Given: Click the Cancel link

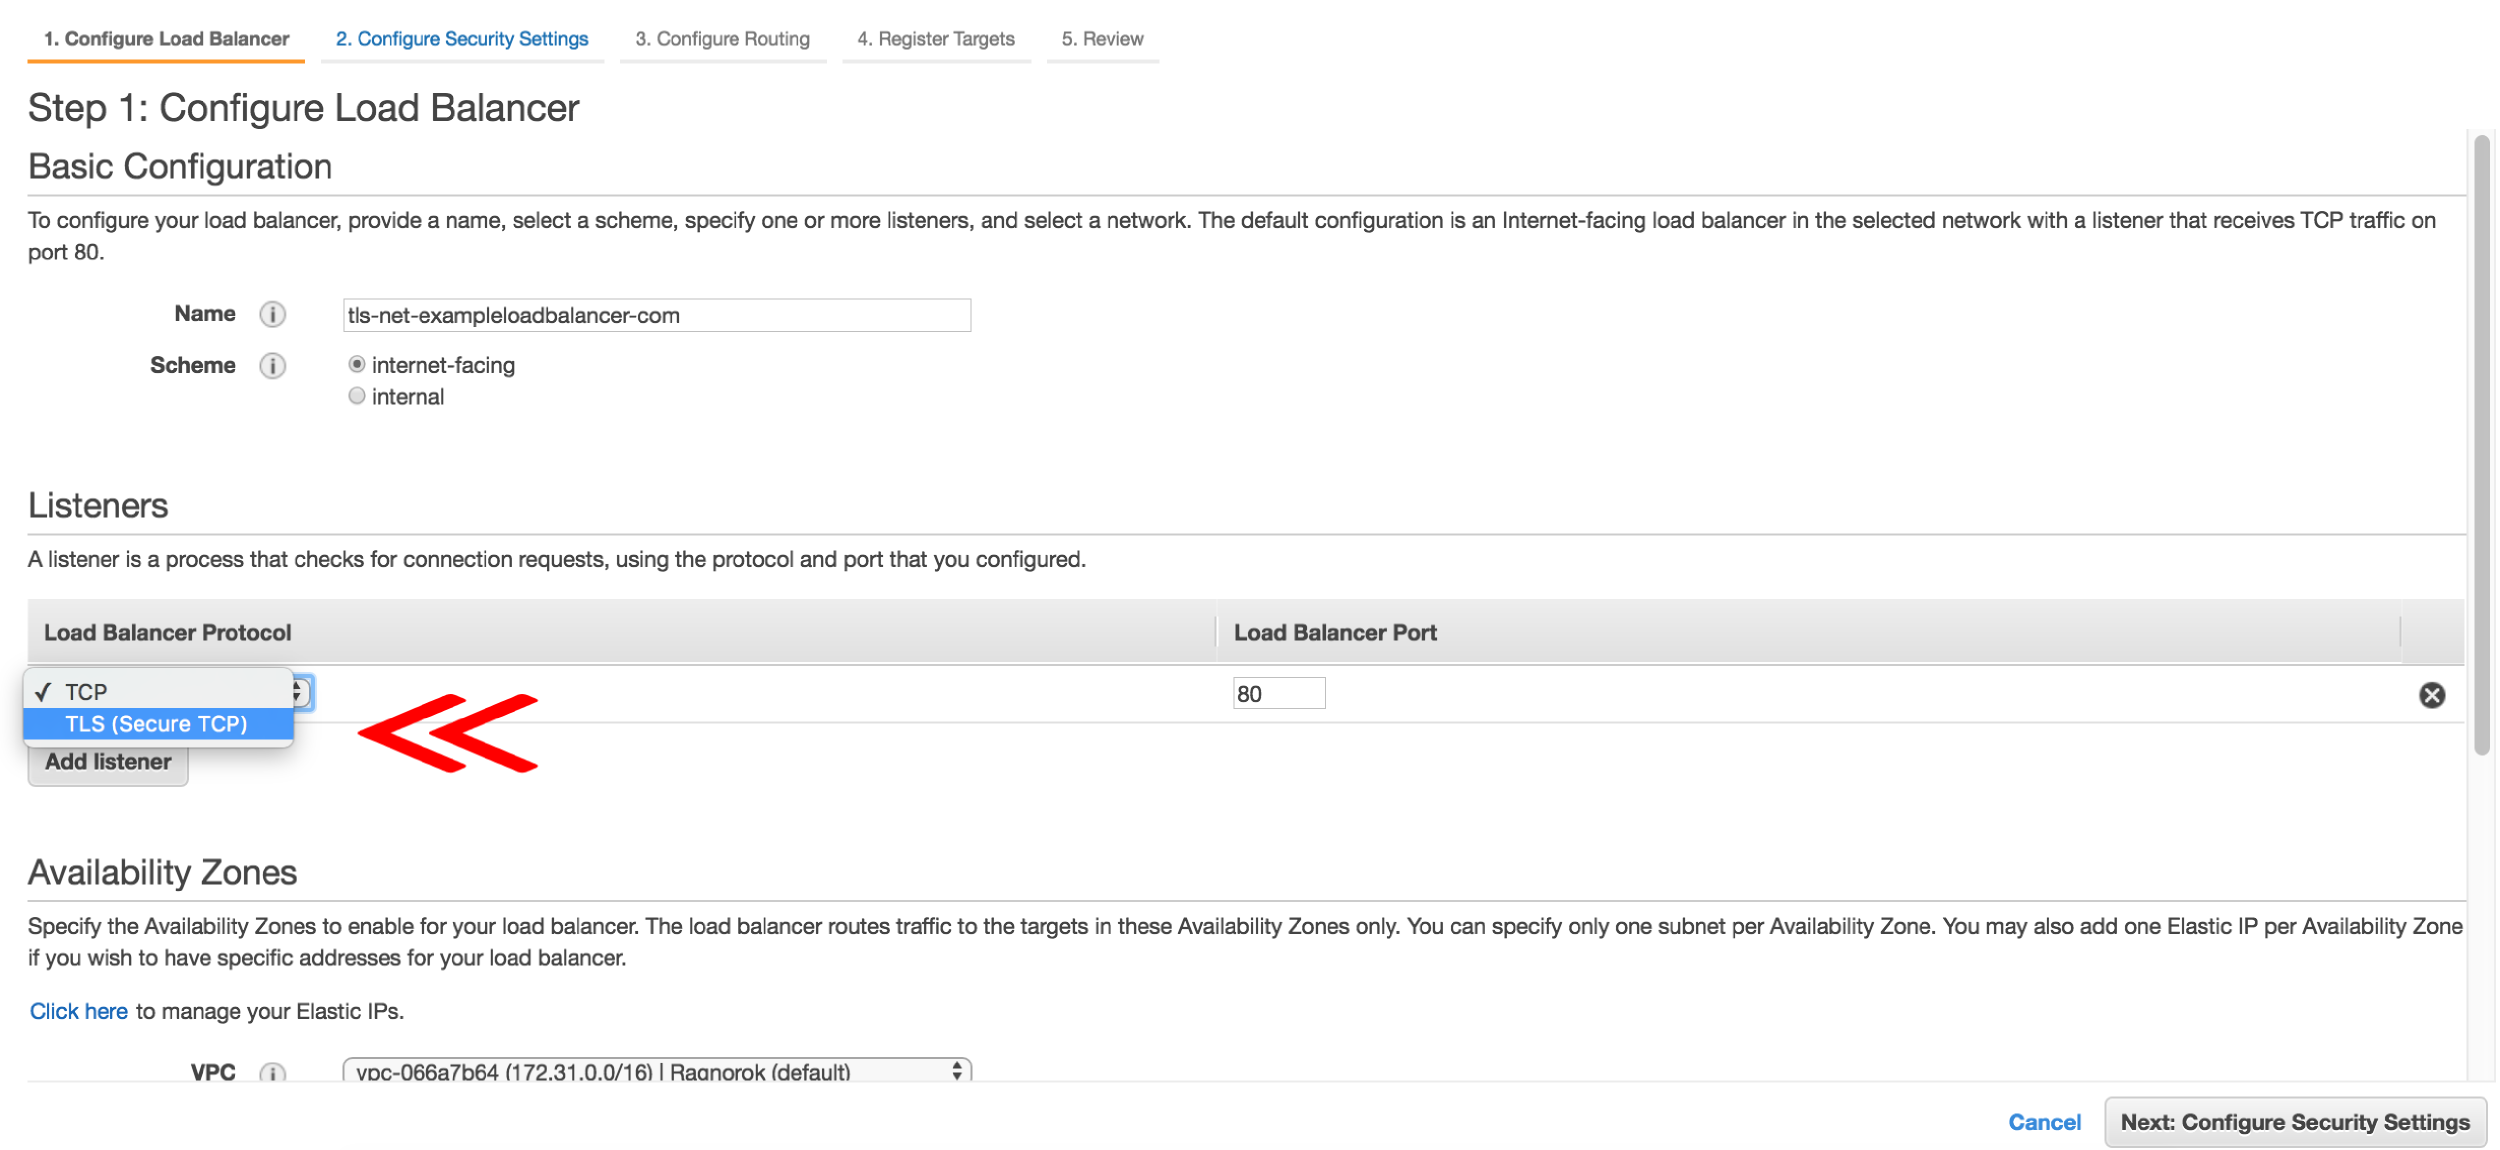Looking at the screenshot, I should 2044,1122.
